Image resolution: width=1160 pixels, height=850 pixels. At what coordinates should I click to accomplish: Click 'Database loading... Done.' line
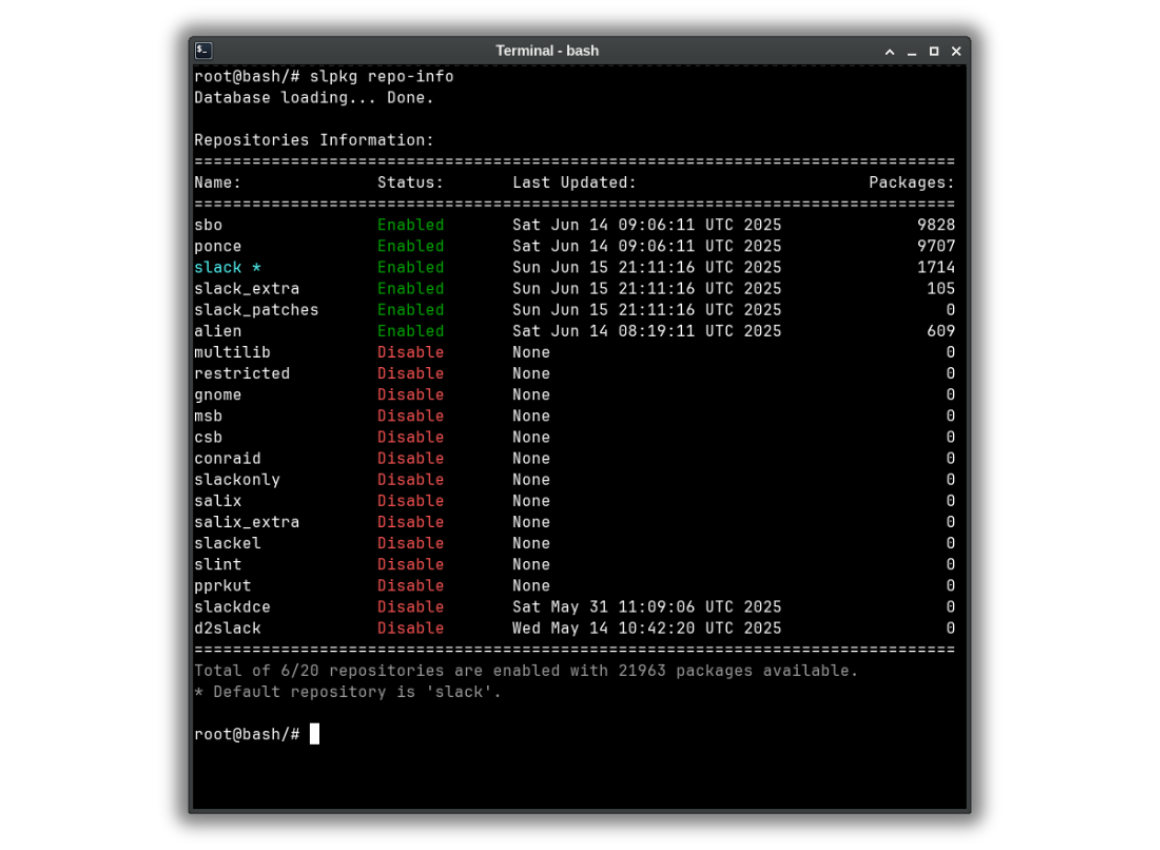[x=314, y=98]
